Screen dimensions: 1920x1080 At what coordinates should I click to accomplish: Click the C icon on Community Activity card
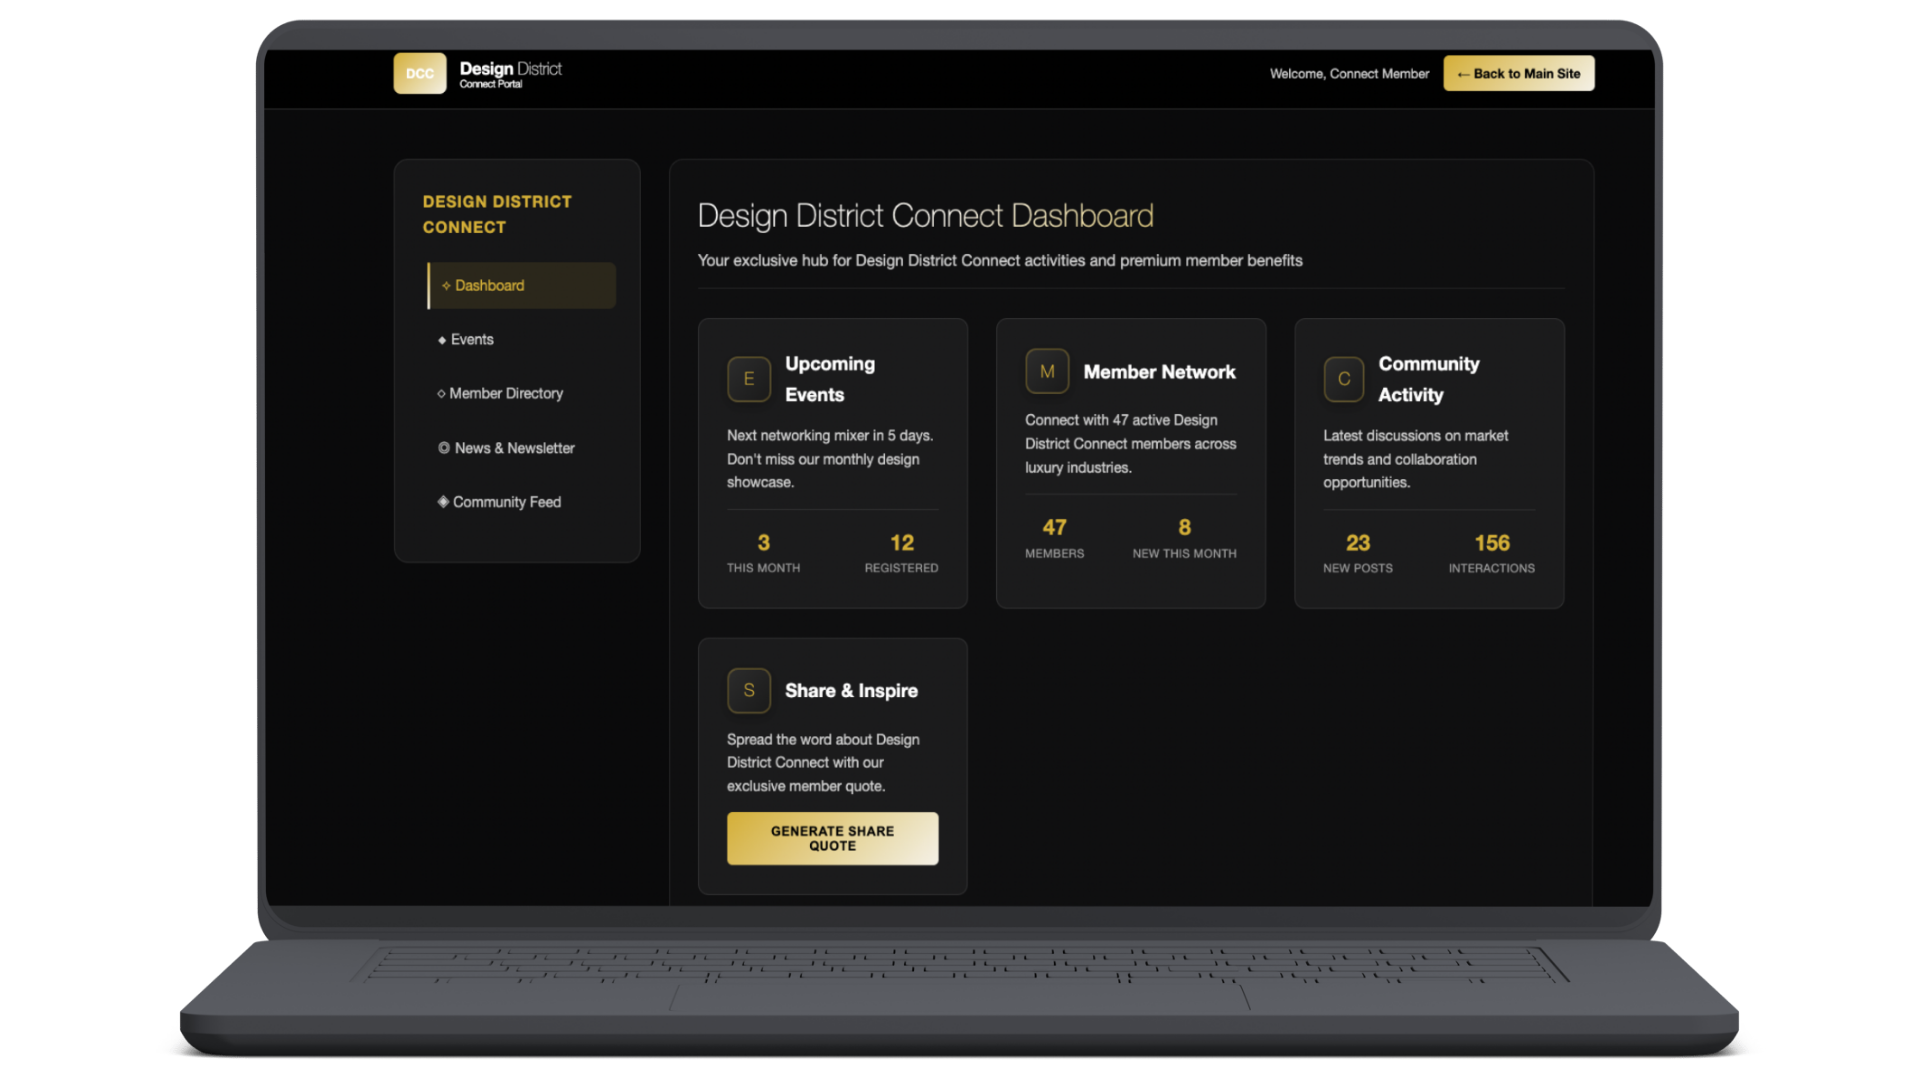[x=1343, y=379]
